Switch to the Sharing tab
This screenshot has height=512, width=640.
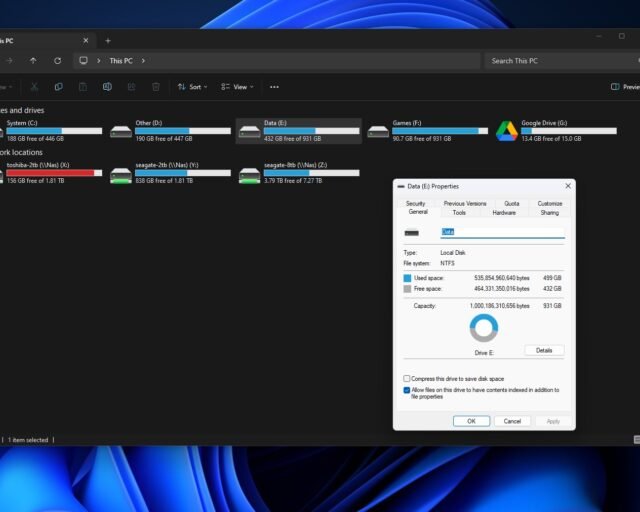tap(549, 213)
